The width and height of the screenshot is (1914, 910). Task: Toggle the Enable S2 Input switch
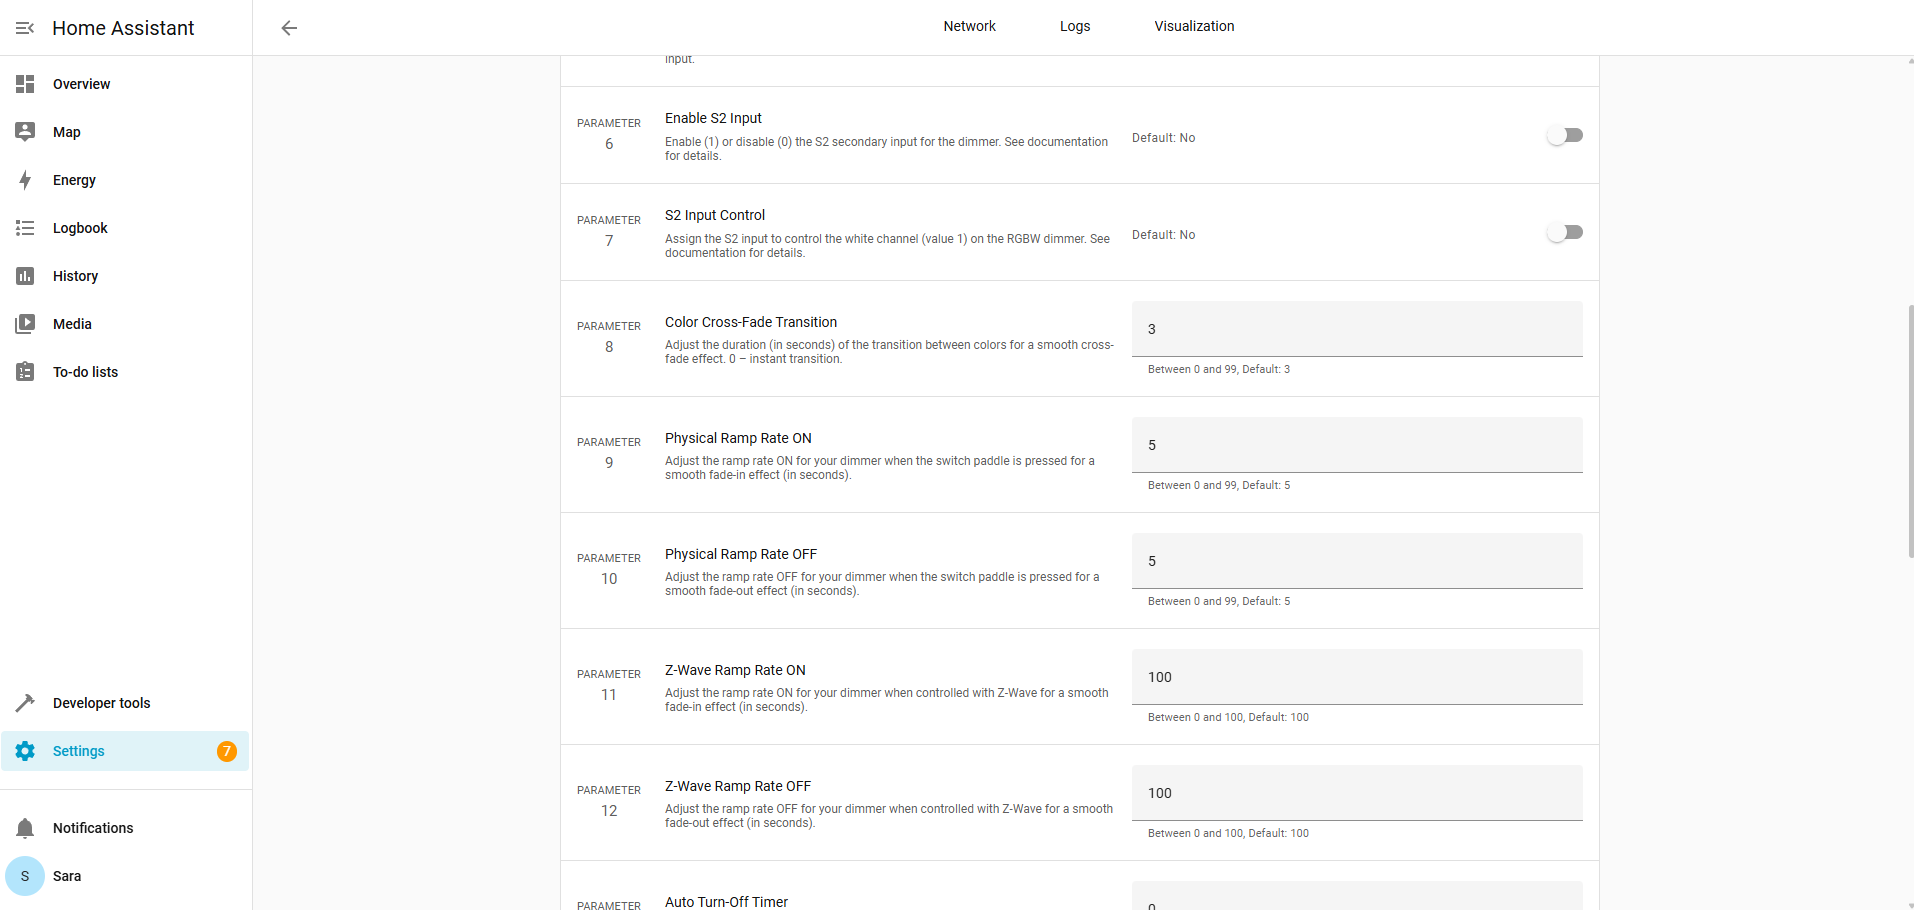coord(1564,135)
